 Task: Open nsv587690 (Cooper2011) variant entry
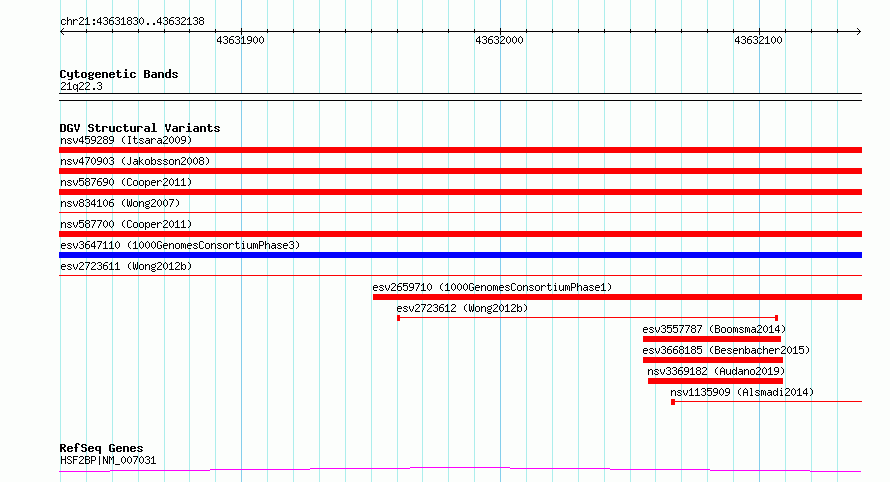tap(126, 182)
